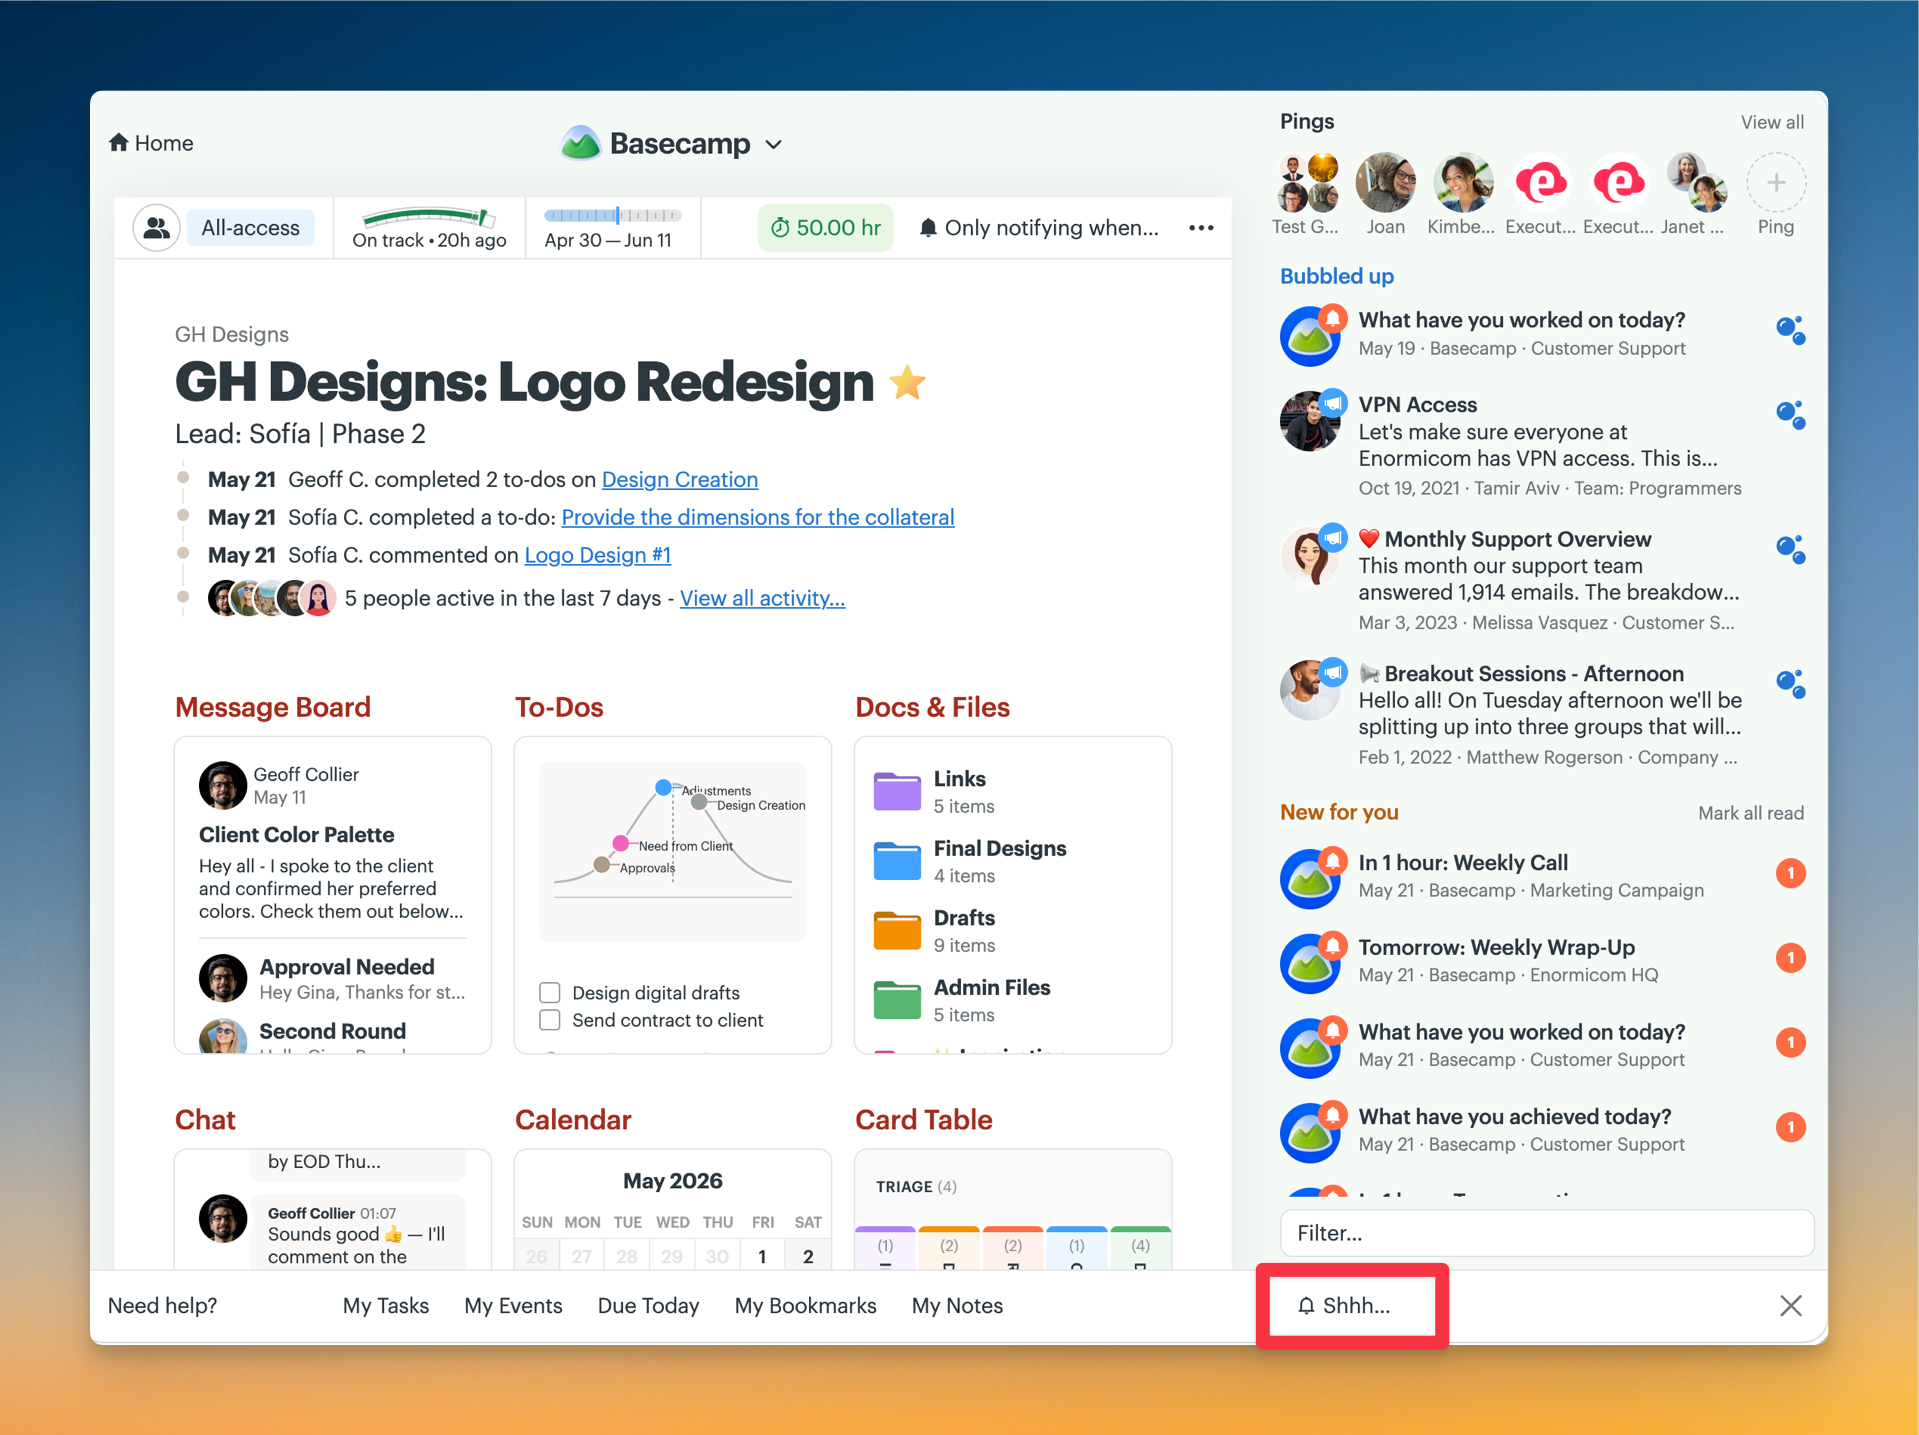Image resolution: width=1919 pixels, height=1435 pixels.
Task: Open the 50.00 hr timesheet
Action: point(825,227)
